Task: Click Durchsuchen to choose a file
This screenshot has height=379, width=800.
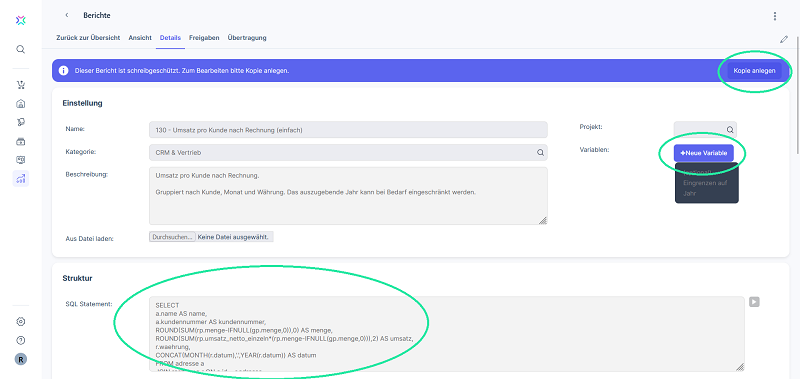Action: pos(172,237)
